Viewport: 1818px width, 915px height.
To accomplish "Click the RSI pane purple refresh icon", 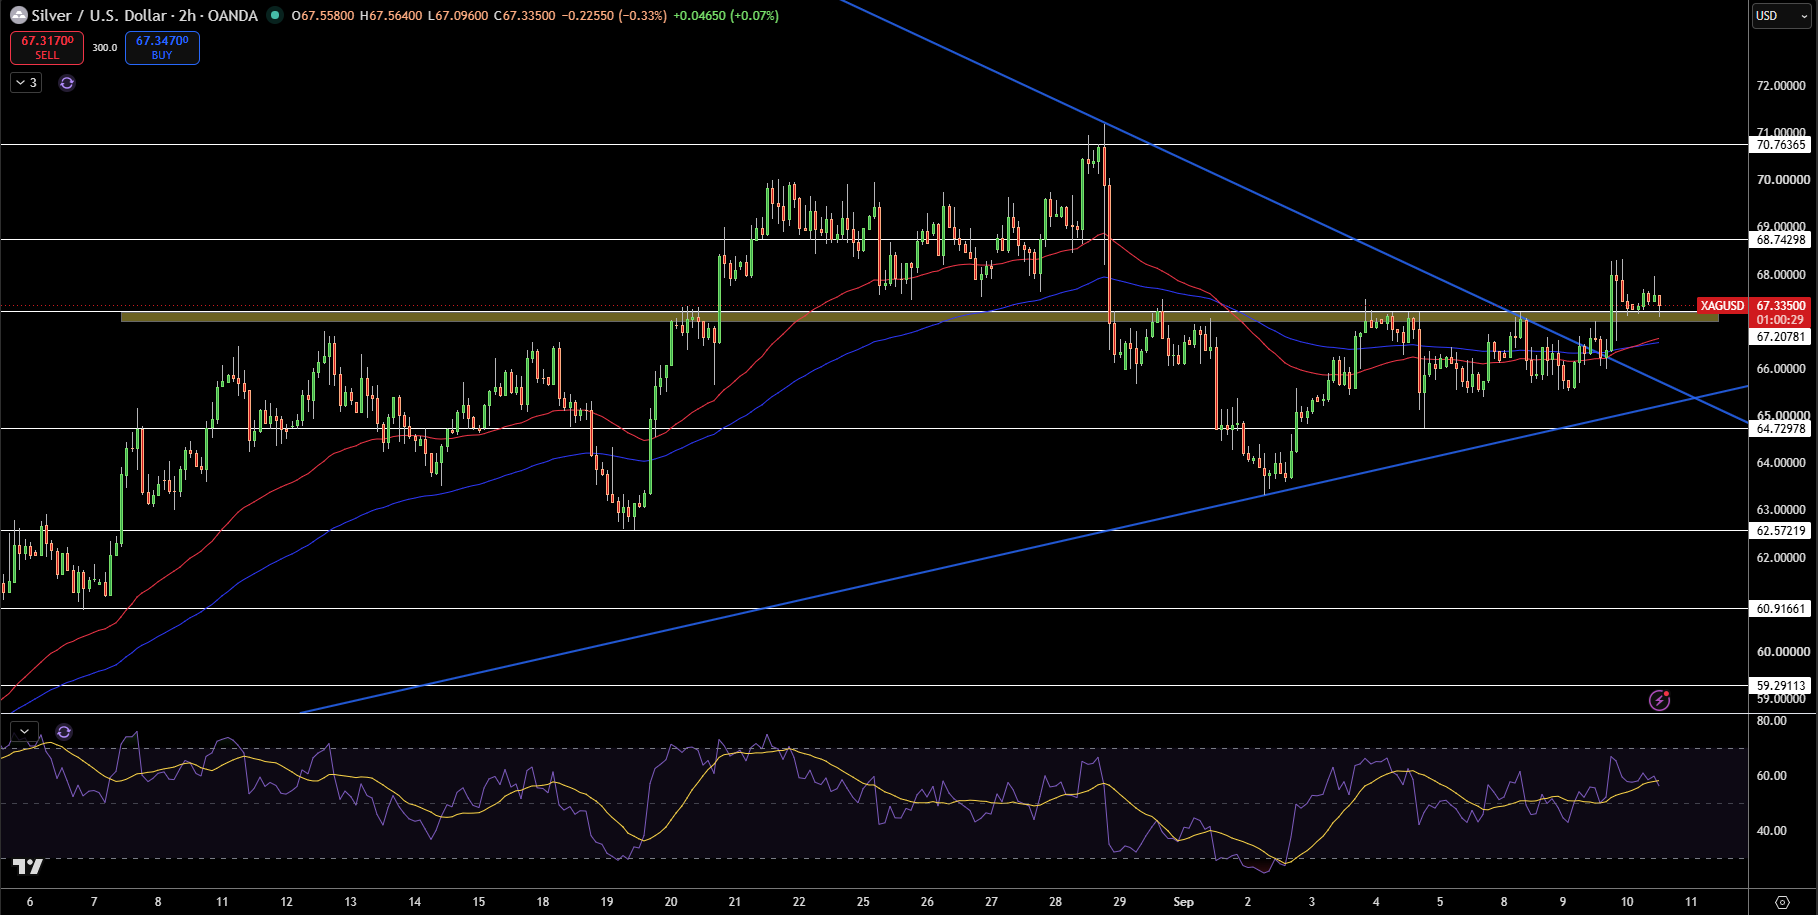I will click(64, 732).
